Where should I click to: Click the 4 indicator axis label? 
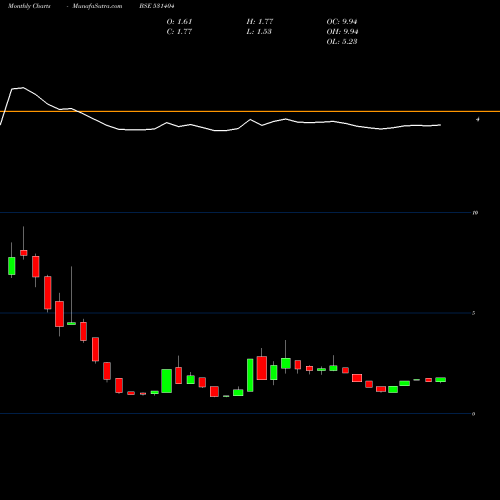coord(478,119)
